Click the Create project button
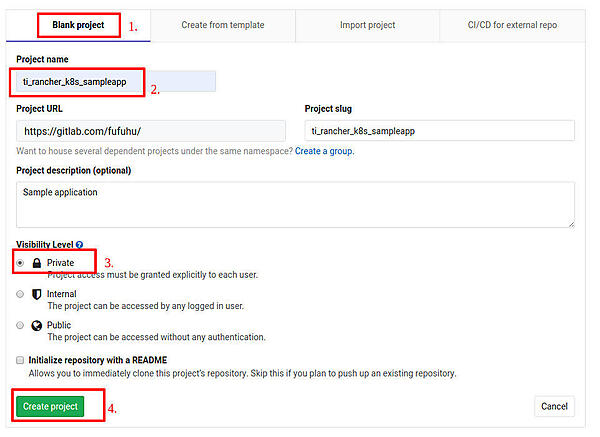 (50, 406)
